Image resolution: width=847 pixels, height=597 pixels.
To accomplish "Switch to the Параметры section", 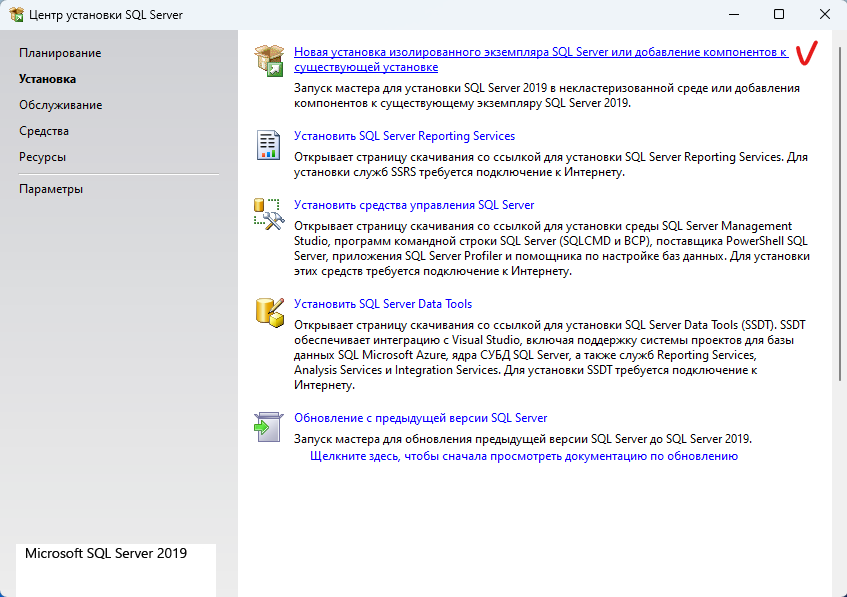I will [51, 189].
